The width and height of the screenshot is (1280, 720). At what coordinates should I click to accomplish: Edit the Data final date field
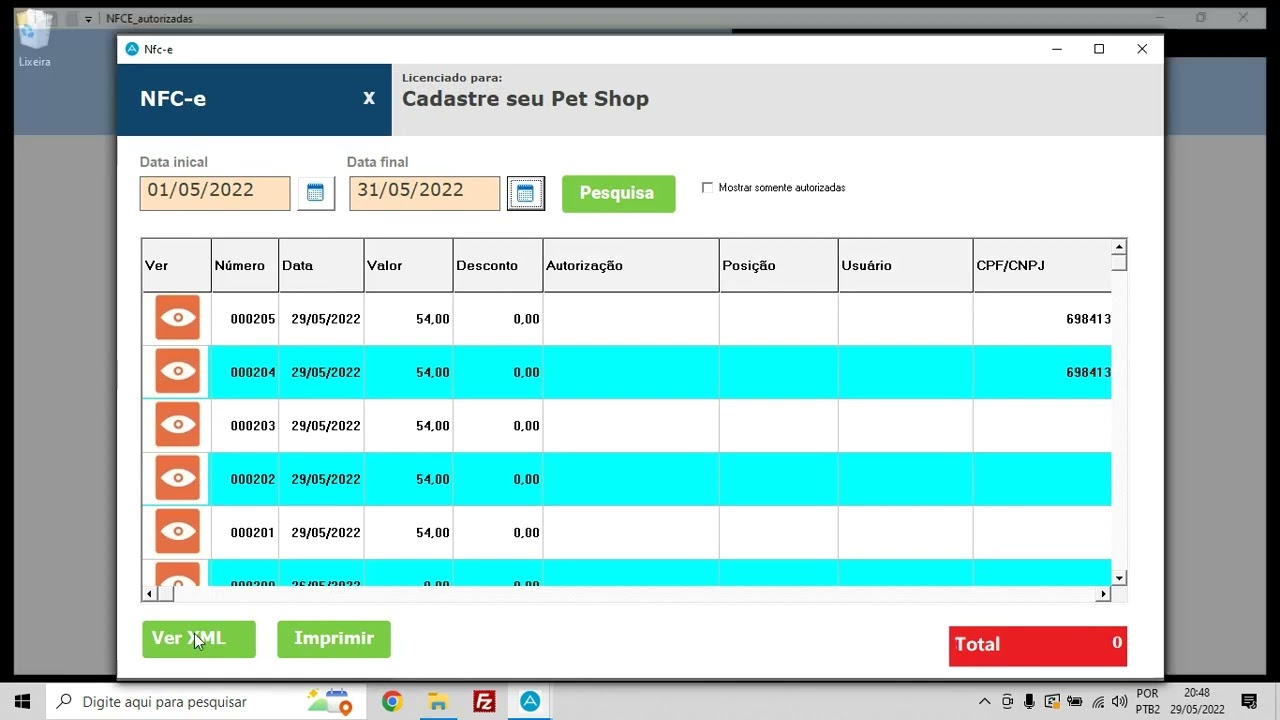click(424, 193)
